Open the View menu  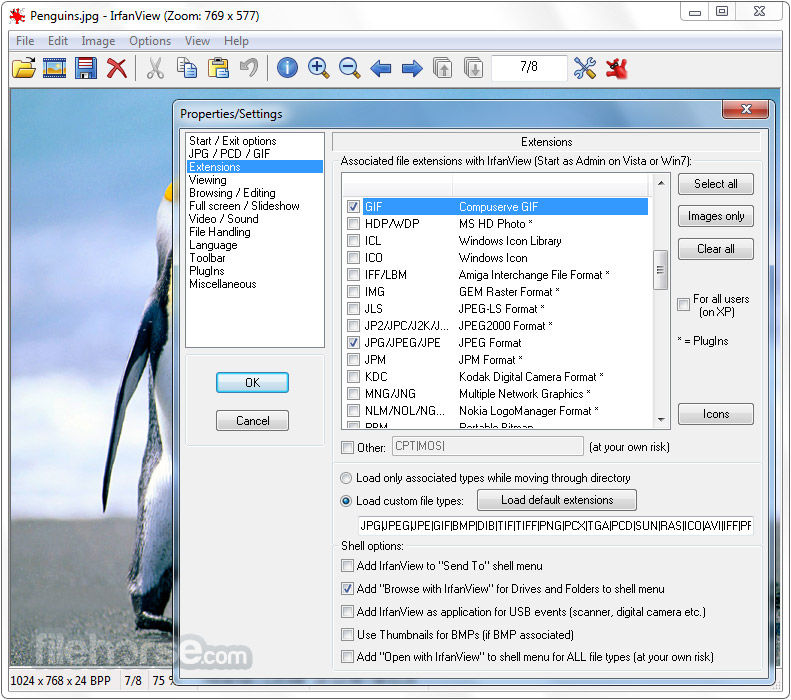pos(197,41)
